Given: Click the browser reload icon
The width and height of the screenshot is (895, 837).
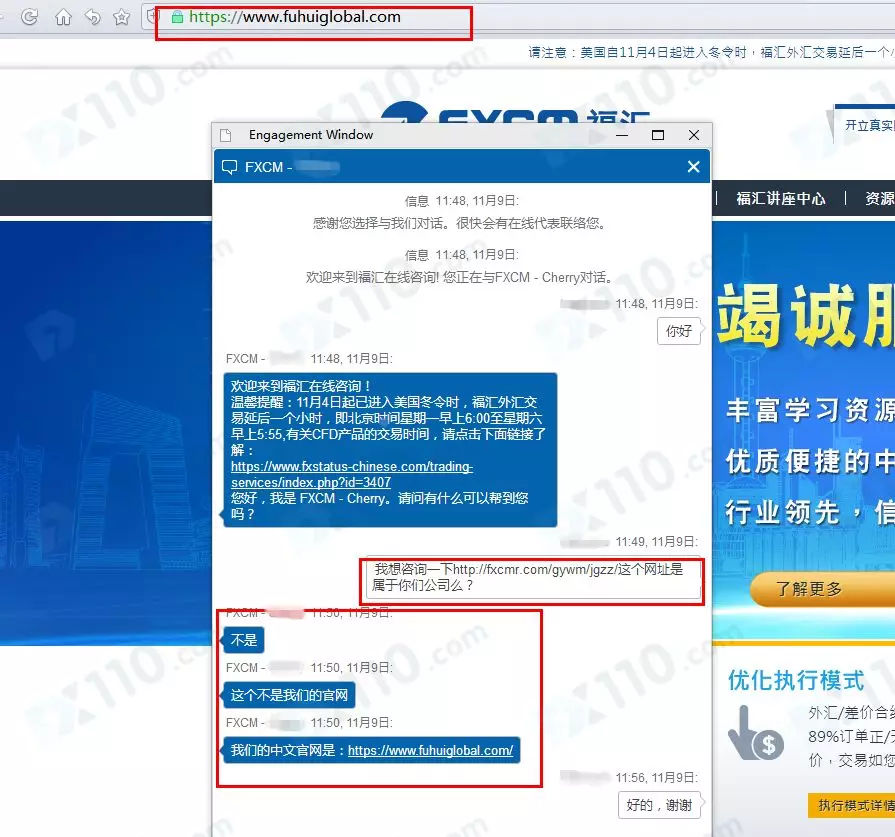Looking at the screenshot, I should 30,17.
